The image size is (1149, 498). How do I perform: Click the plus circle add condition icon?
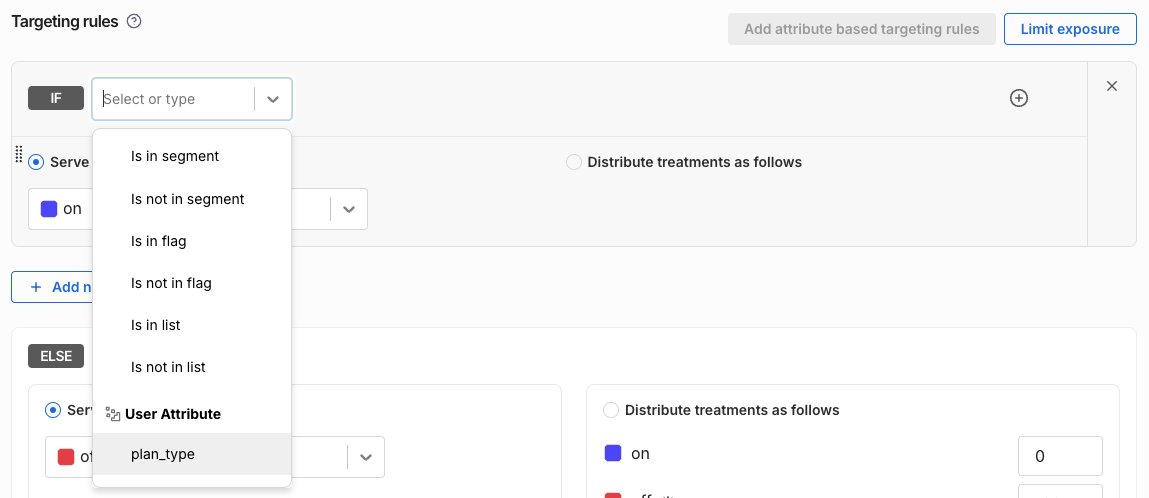[x=1018, y=98]
